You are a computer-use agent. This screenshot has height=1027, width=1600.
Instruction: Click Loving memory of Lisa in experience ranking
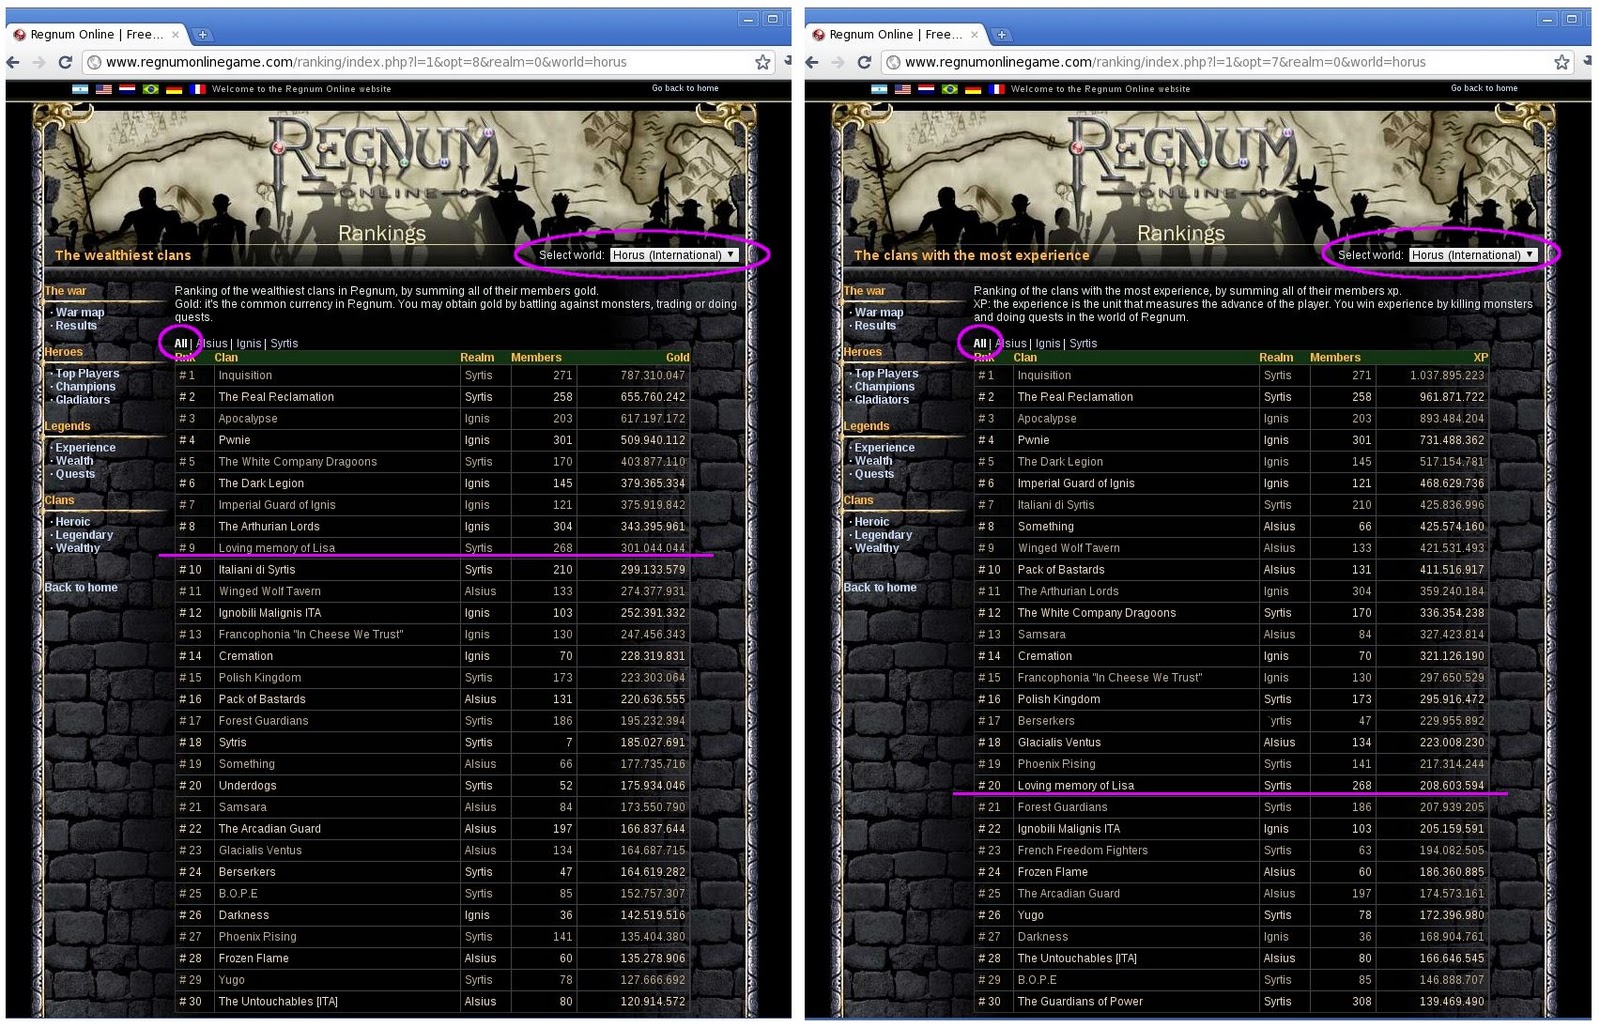click(x=1076, y=785)
